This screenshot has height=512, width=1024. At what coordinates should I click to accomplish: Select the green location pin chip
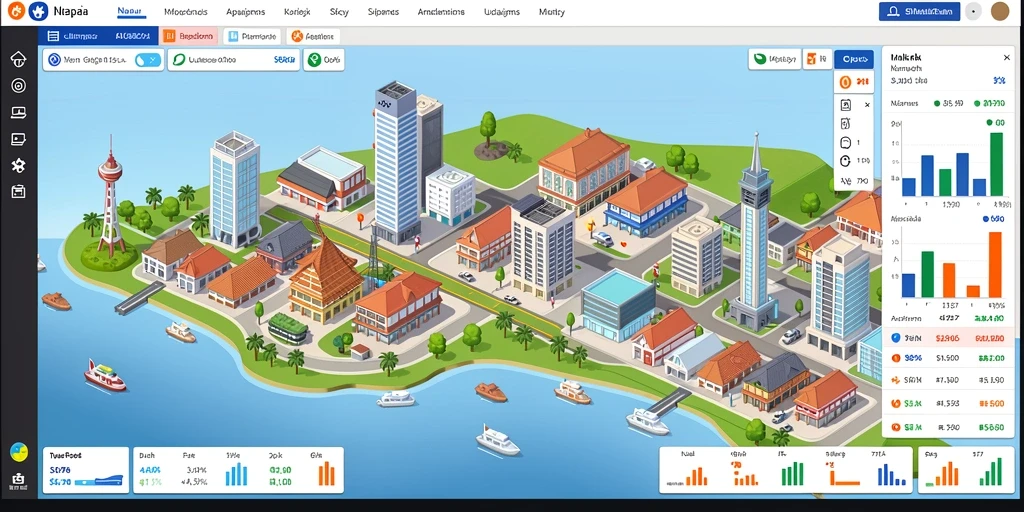pos(323,60)
